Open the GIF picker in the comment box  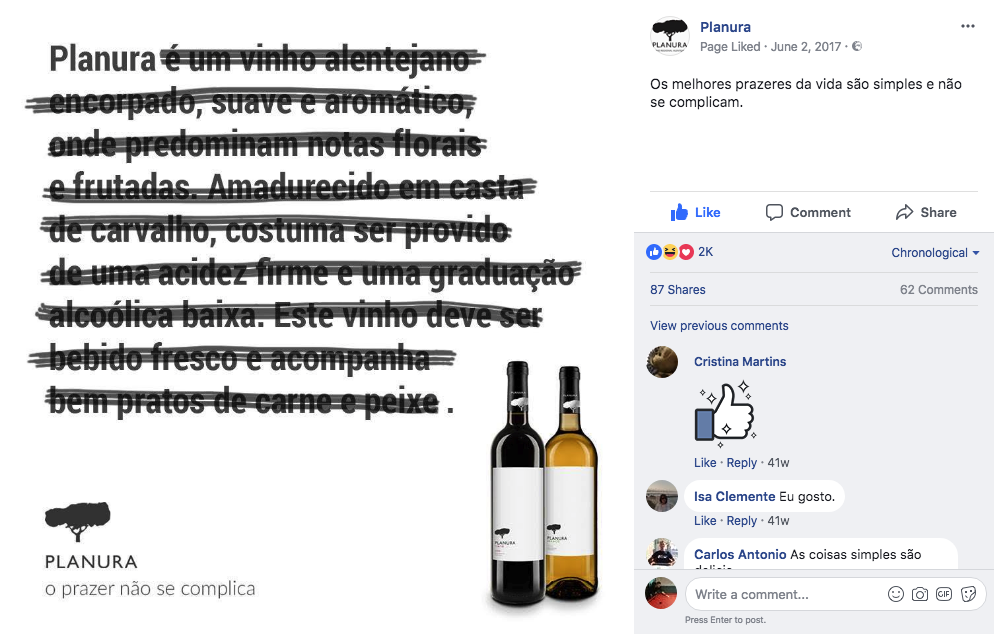(944, 594)
